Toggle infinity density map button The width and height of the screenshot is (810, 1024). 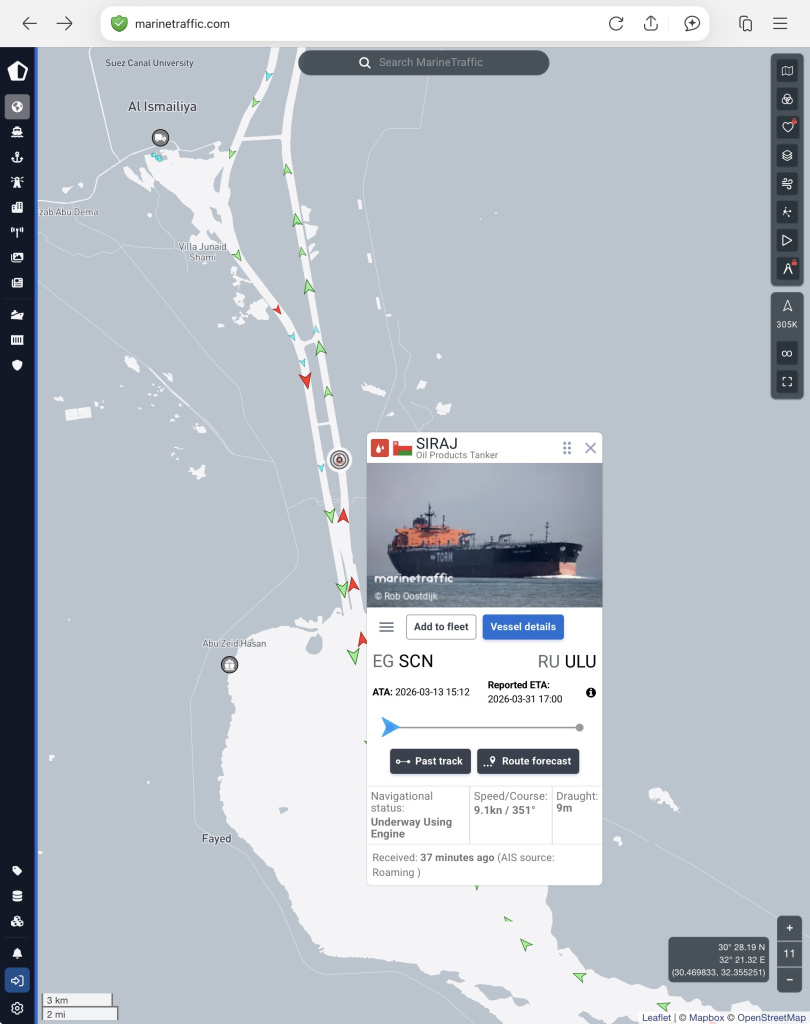[787, 353]
